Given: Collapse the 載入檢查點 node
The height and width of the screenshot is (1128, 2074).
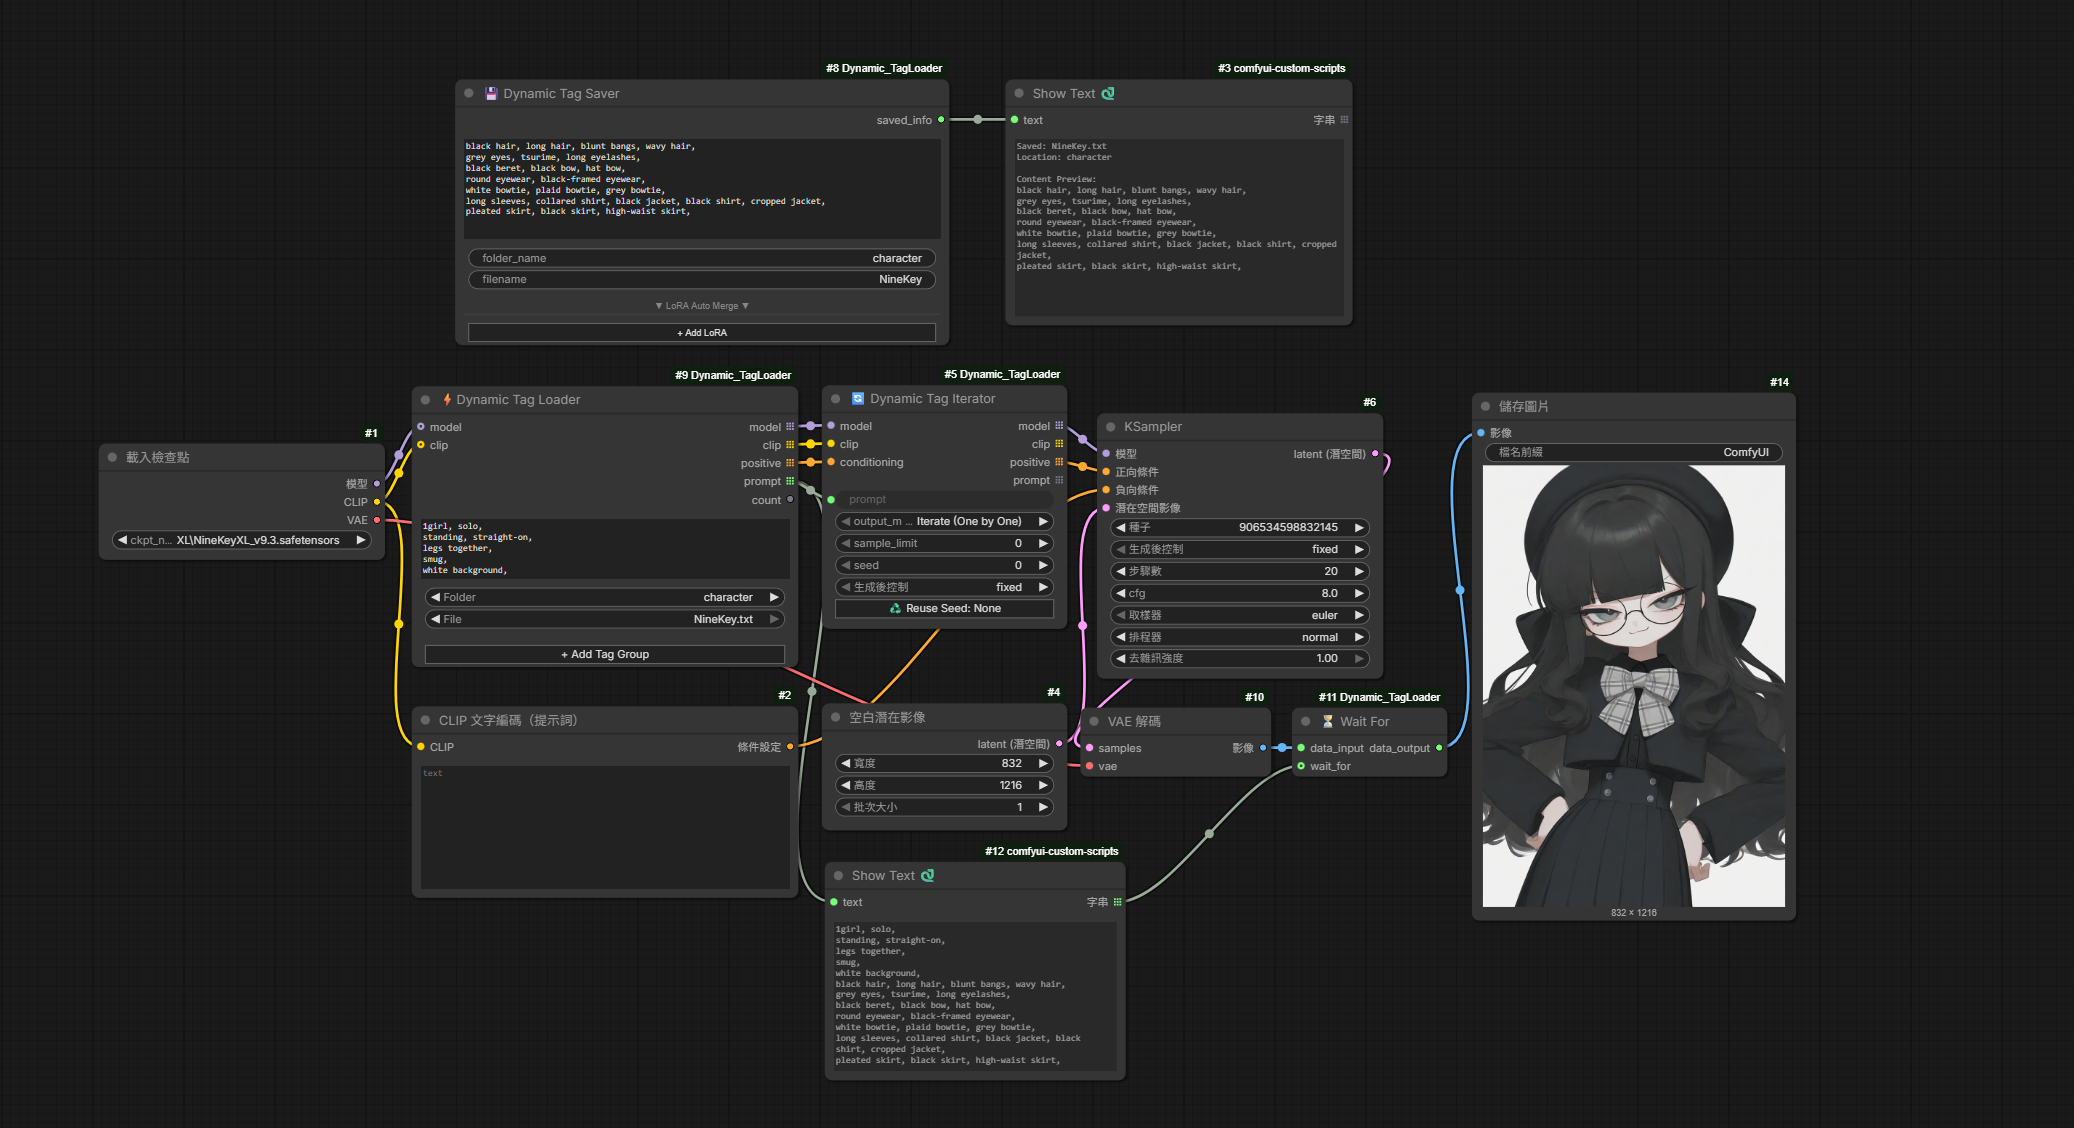Looking at the screenshot, I should (113, 458).
